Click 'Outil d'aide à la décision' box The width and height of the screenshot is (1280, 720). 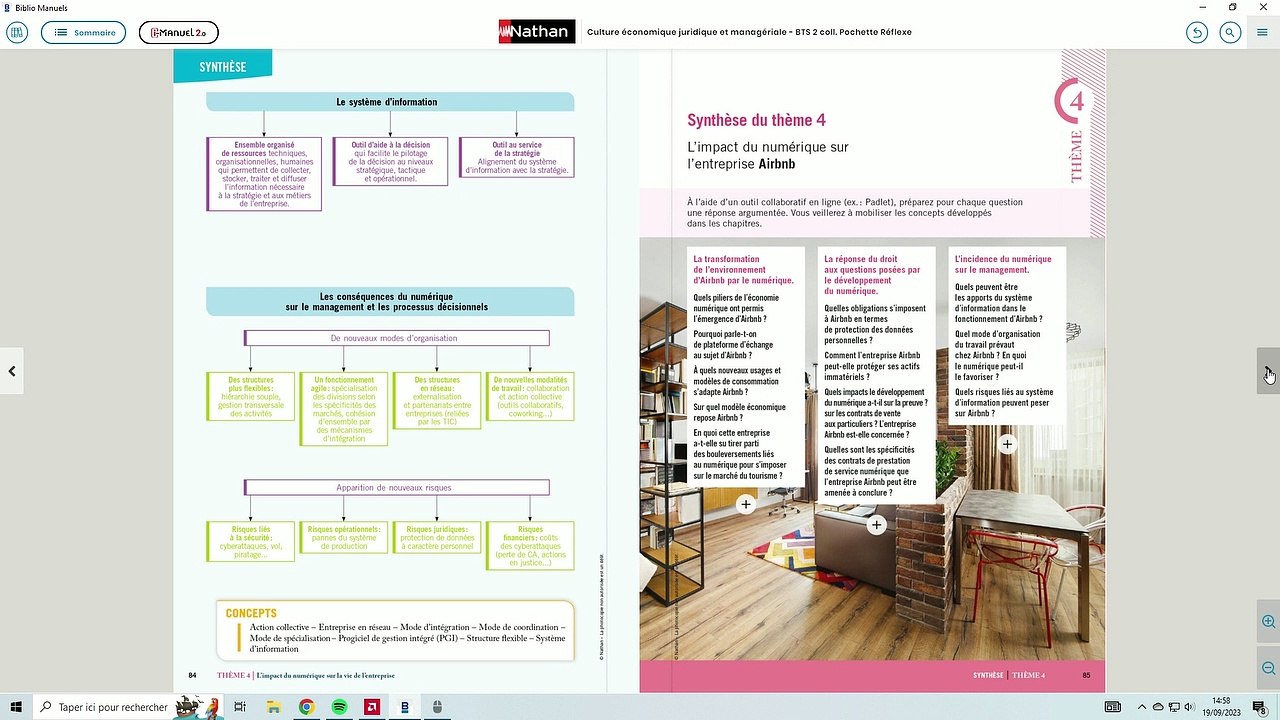pyautogui.click(x=390, y=162)
